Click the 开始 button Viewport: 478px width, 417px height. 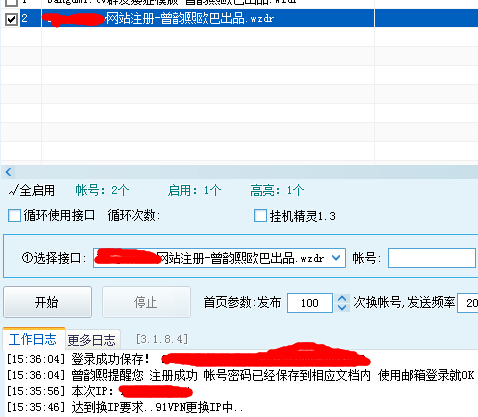pyautogui.click(x=47, y=302)
